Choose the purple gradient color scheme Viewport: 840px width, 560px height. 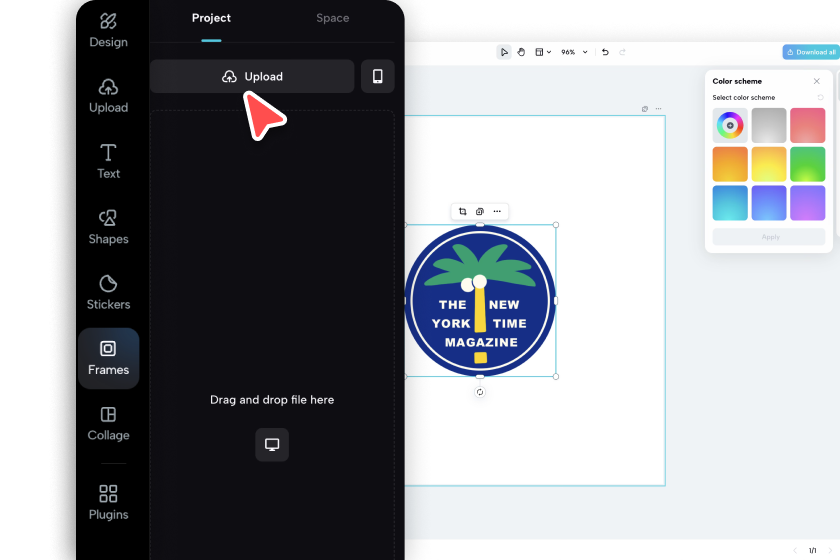[808, 203]
